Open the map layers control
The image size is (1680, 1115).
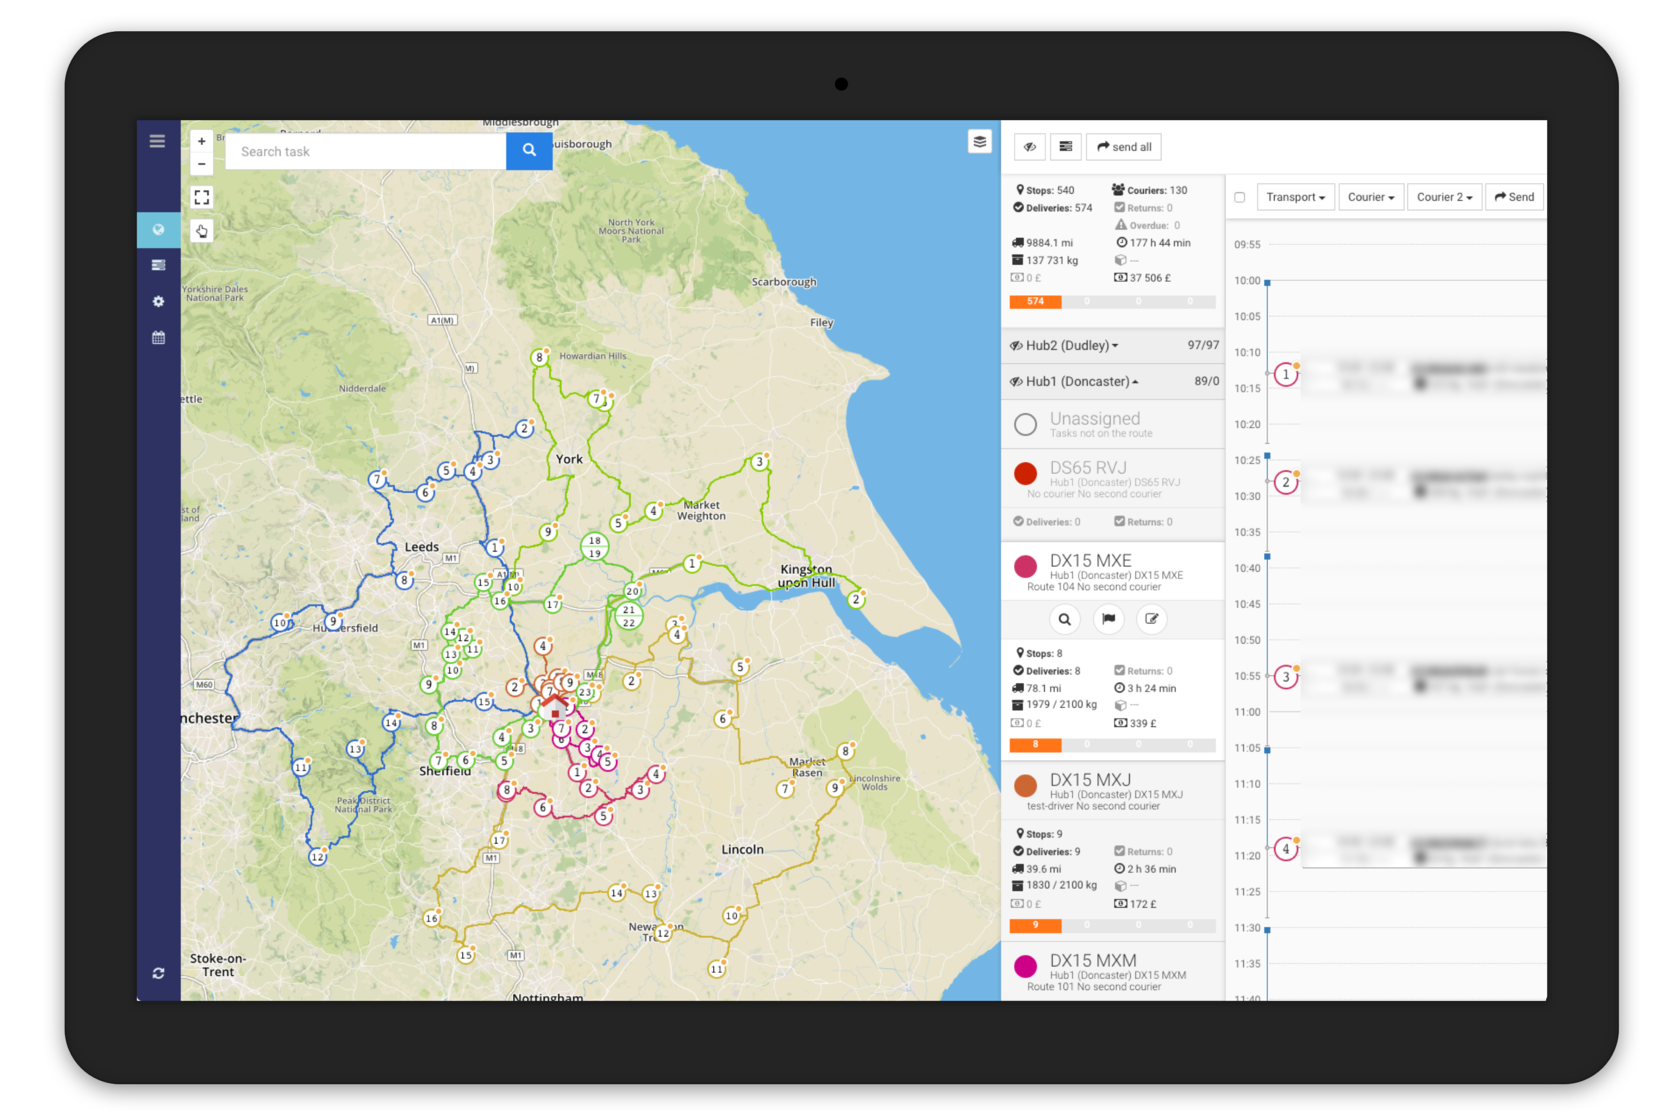(979, 142)
